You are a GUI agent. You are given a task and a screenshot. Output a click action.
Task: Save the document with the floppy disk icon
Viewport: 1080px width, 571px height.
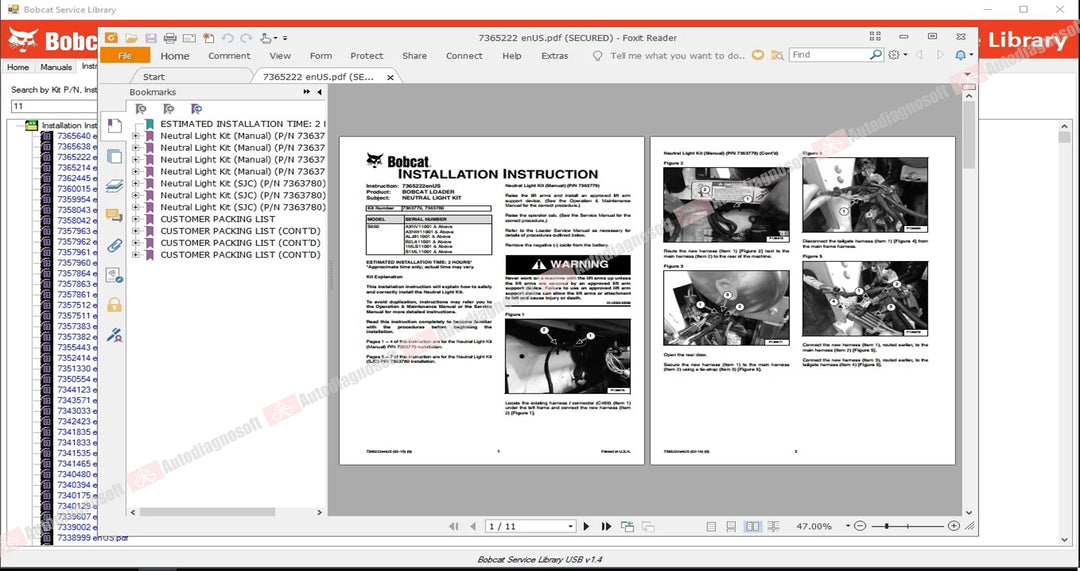[150, 39]
